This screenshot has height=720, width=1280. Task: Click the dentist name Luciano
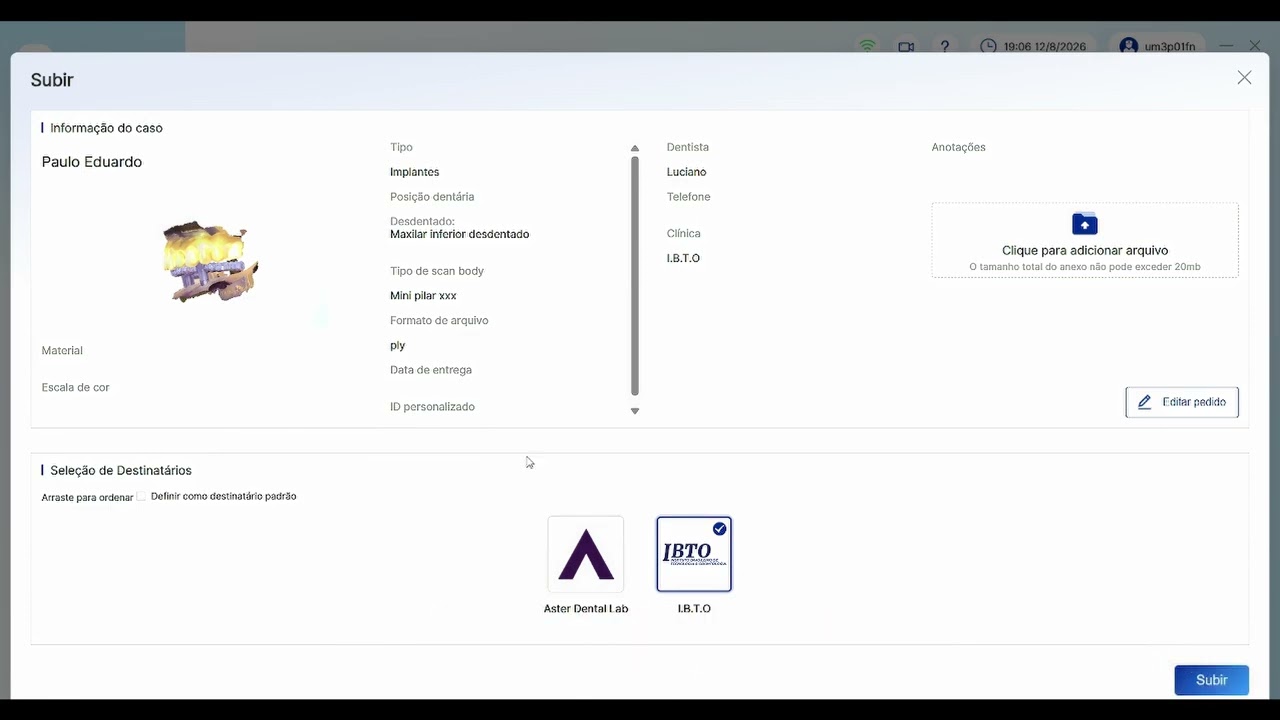pos(687,172)
